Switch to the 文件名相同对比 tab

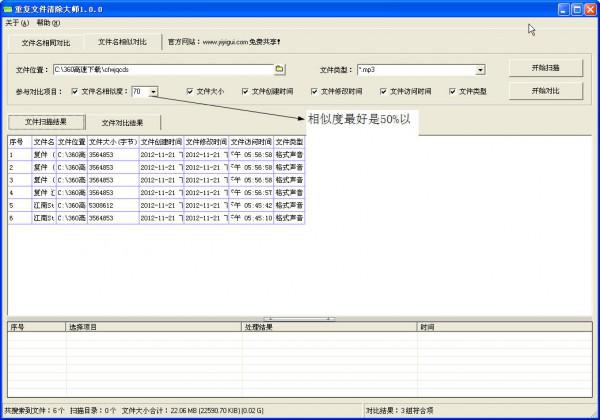point(46,43)
